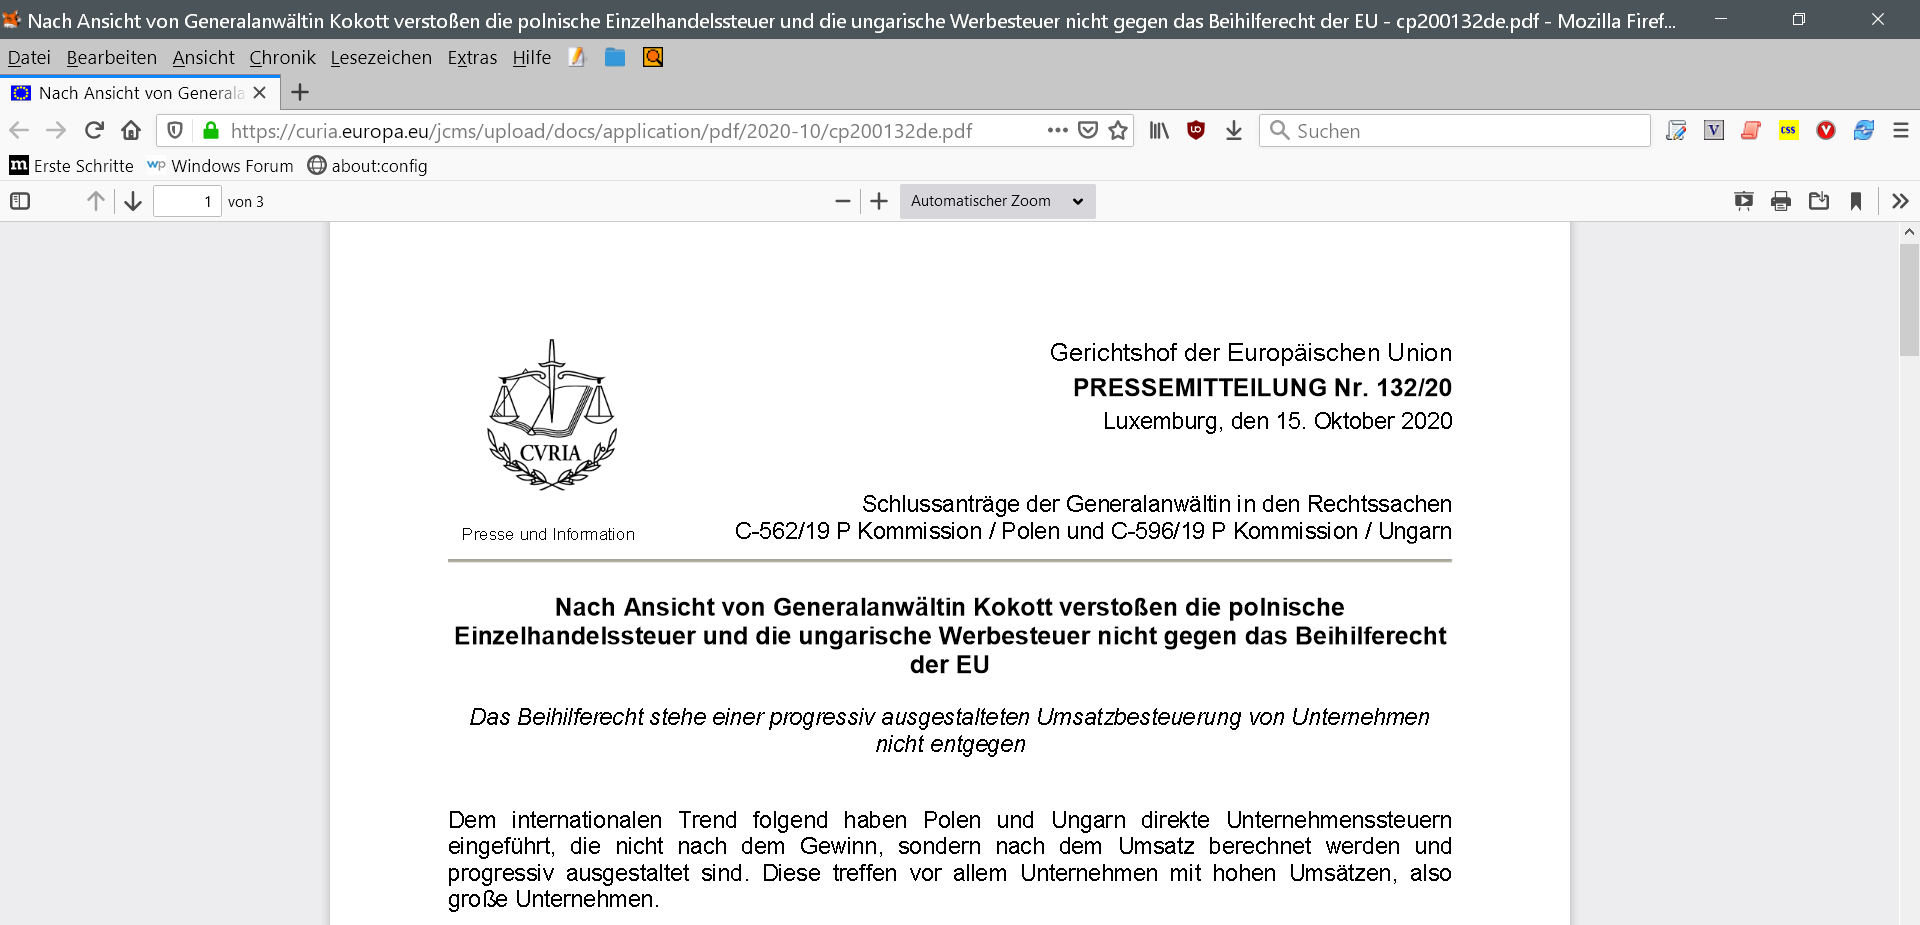Screen dimensions: 1920x925
Task: Open the Extras menu
Action: [x=472, y=58]
